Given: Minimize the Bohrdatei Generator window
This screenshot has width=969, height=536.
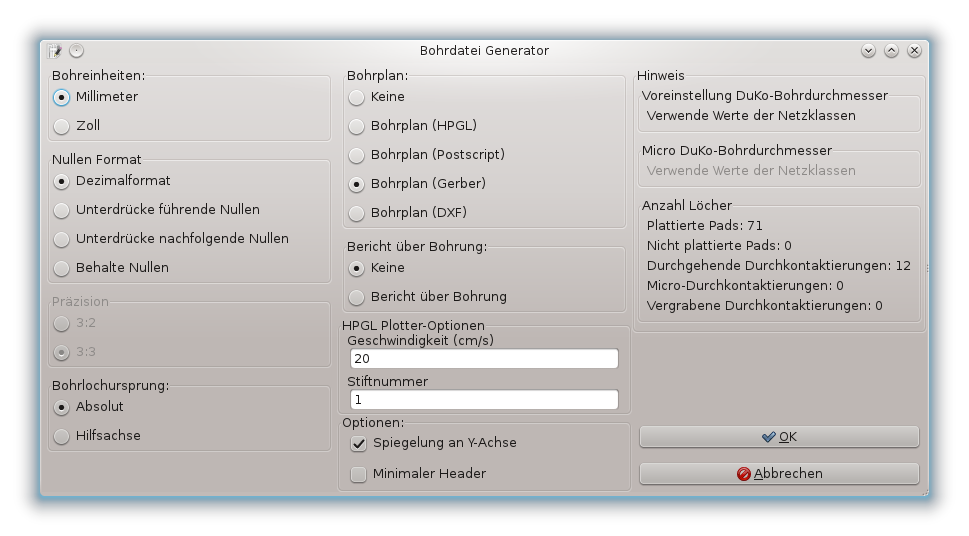Looking at the screenshot, I should click(x=868, y=51).
